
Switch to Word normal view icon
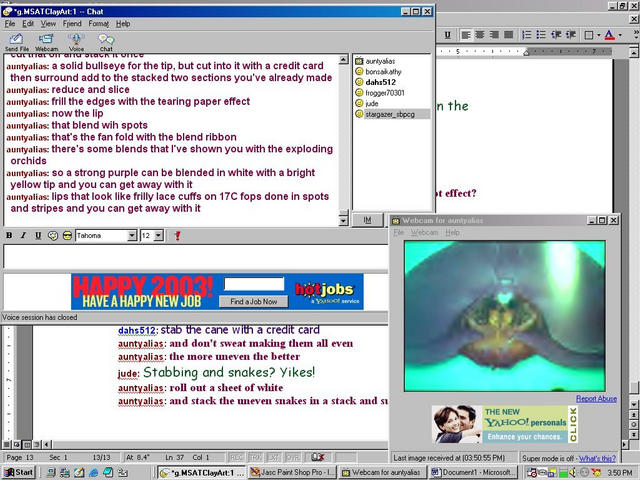pyautogui.click(x=7, y=444)
